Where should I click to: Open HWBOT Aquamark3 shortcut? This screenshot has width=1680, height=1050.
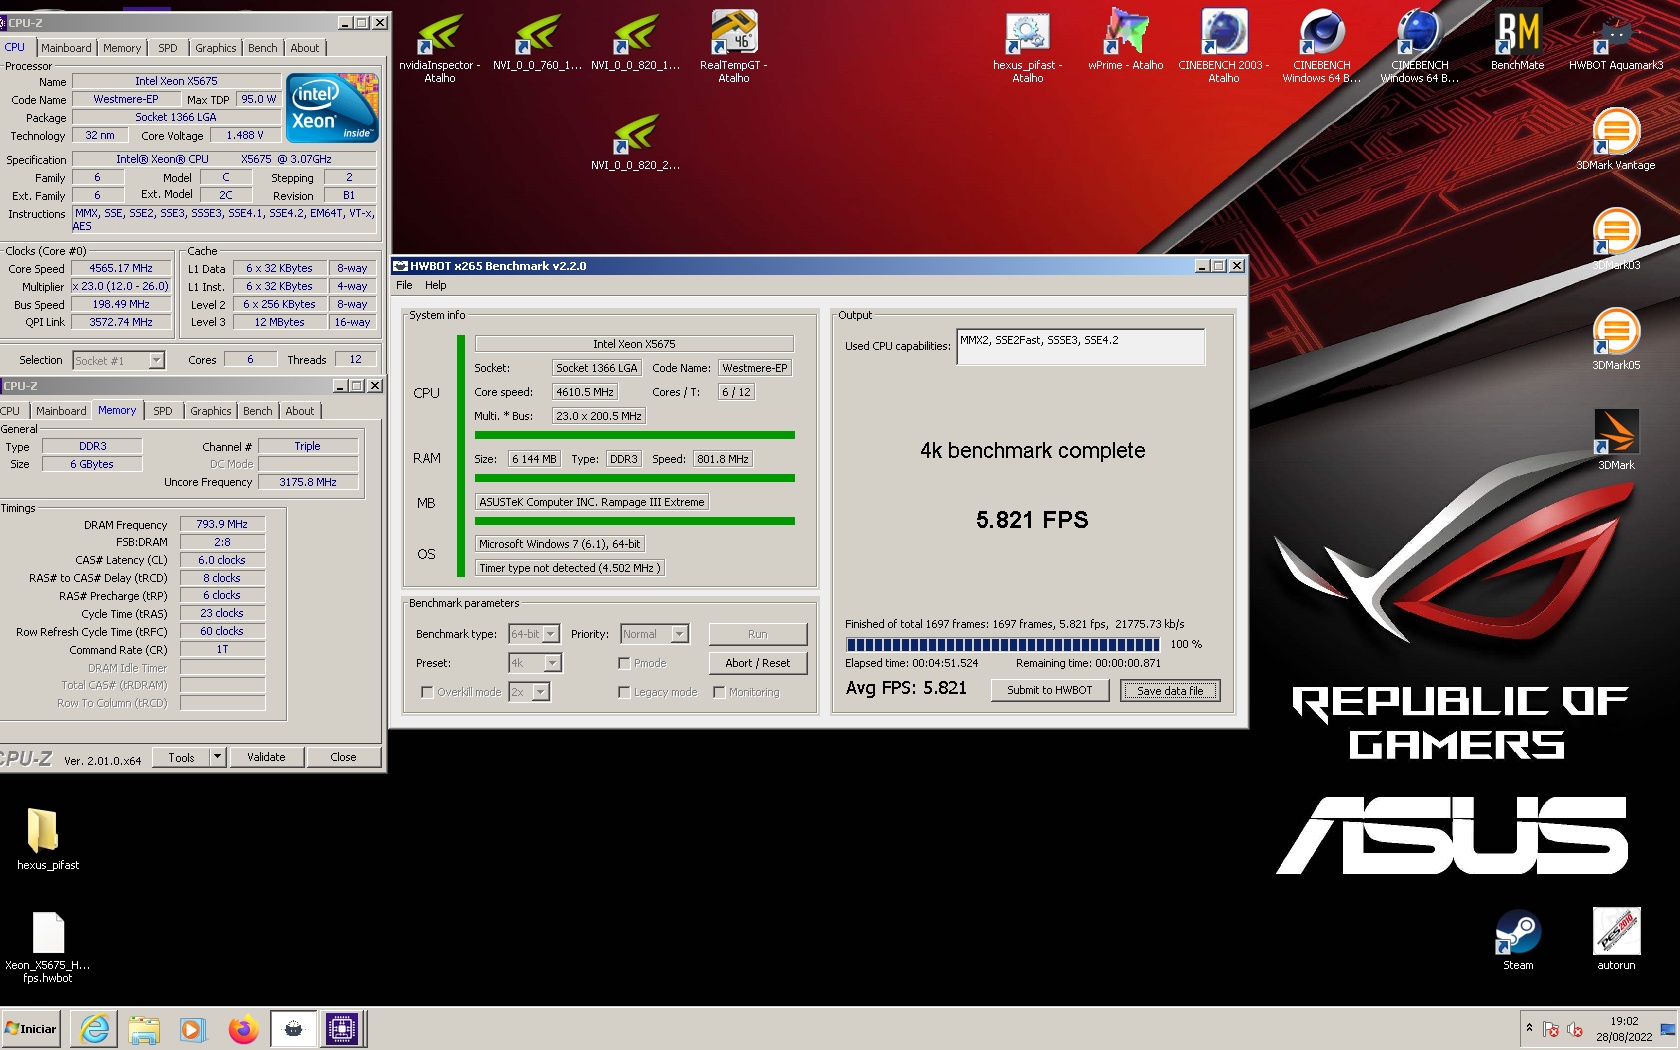[1615, 42]
